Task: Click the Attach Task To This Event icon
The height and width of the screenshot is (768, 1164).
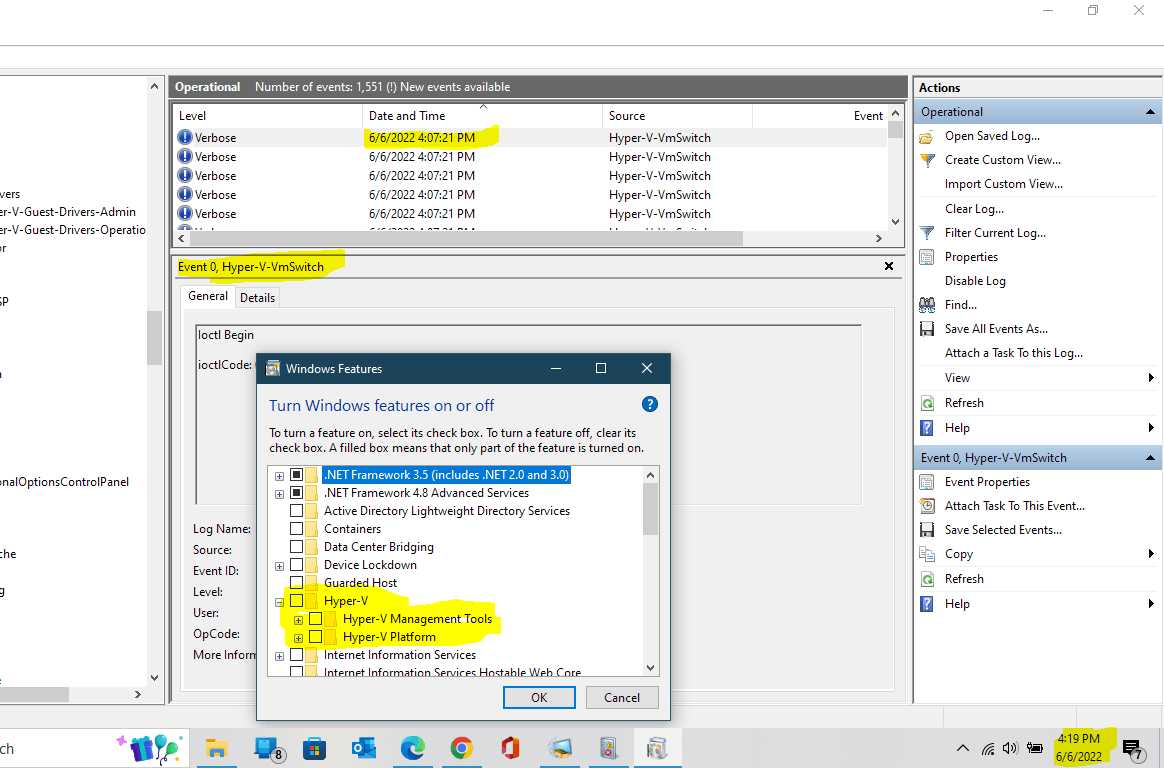Action: [926, 506]
